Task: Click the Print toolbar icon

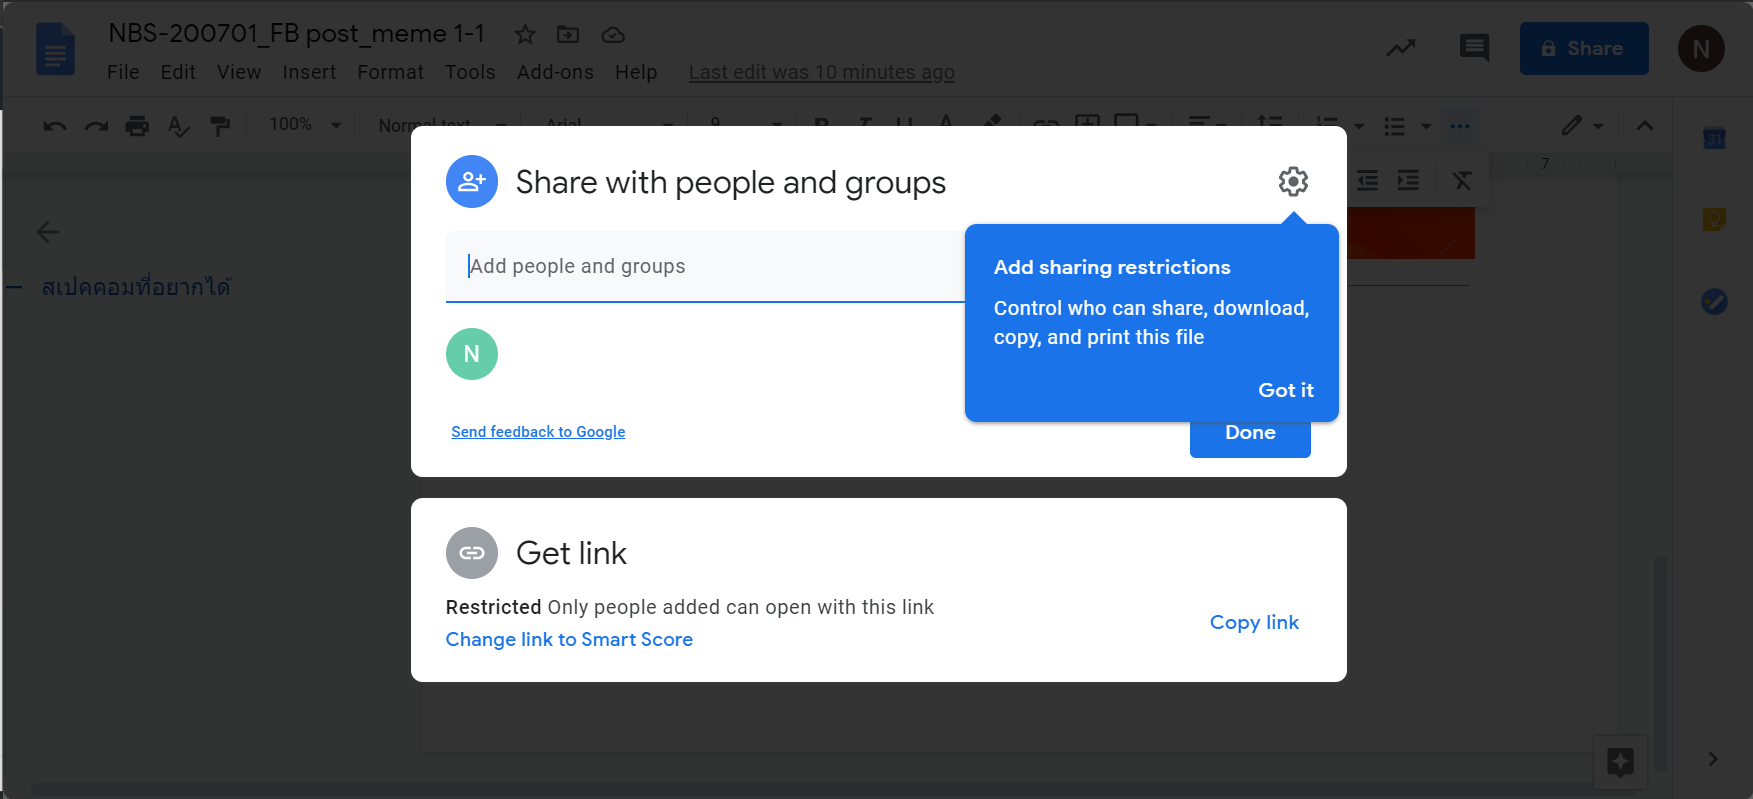Action: point(137,125)
